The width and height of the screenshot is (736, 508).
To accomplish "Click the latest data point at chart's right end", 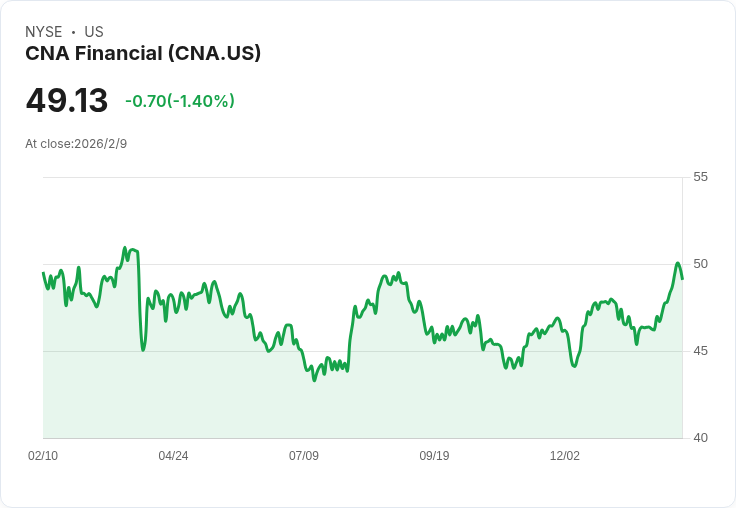I will click(681, 278).
